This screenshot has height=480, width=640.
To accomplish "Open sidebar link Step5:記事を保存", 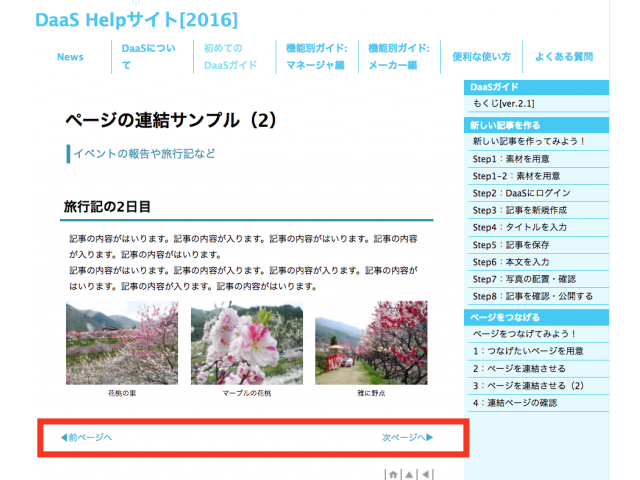I will click(x=510, y=245).
